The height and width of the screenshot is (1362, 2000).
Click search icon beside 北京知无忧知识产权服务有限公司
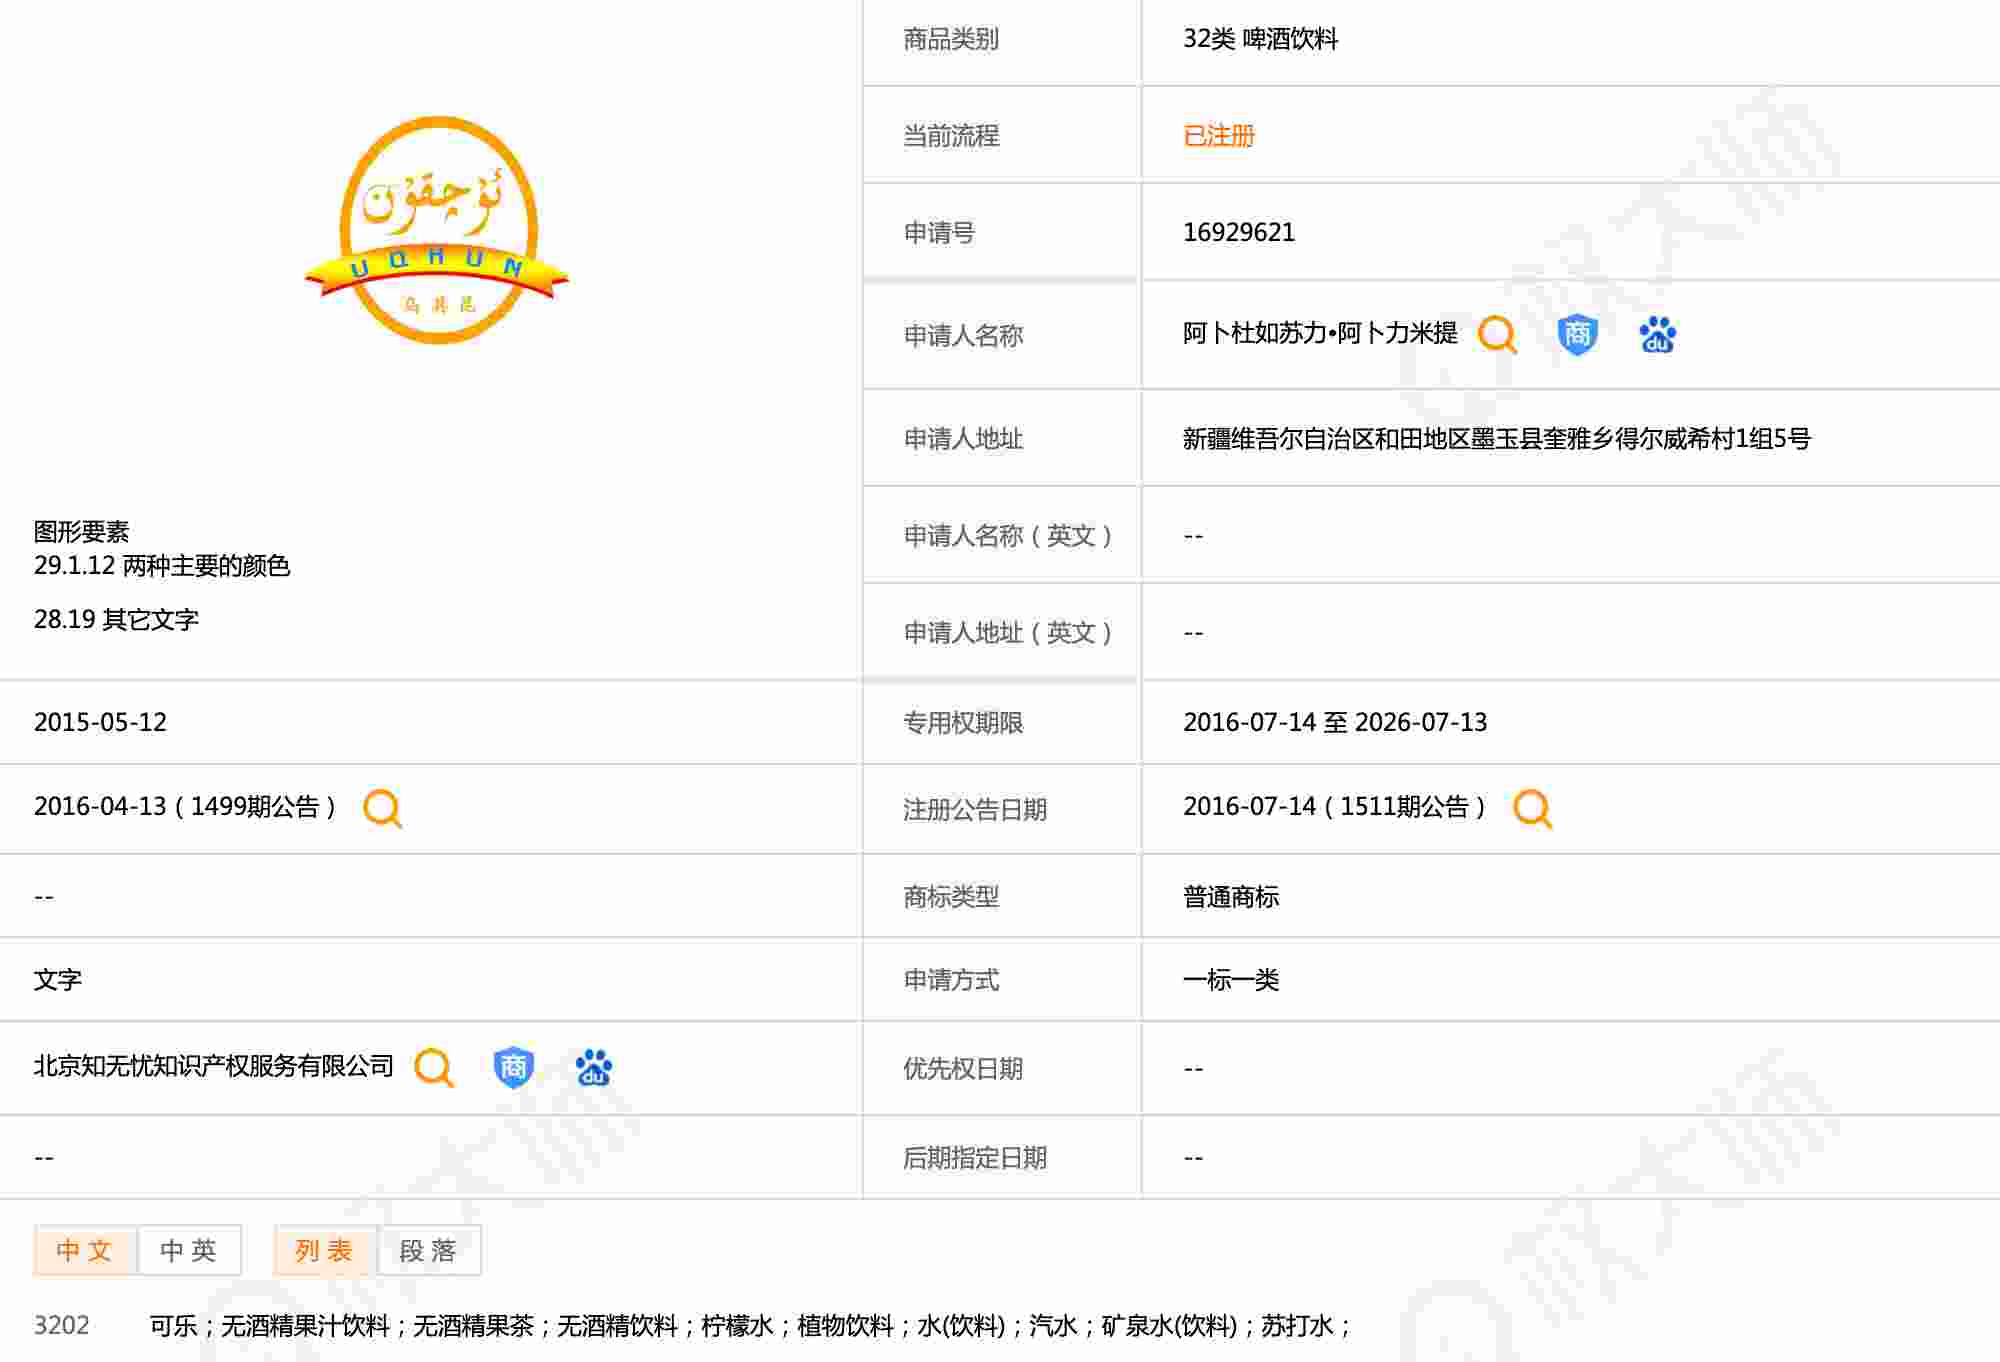[434, 1068]
